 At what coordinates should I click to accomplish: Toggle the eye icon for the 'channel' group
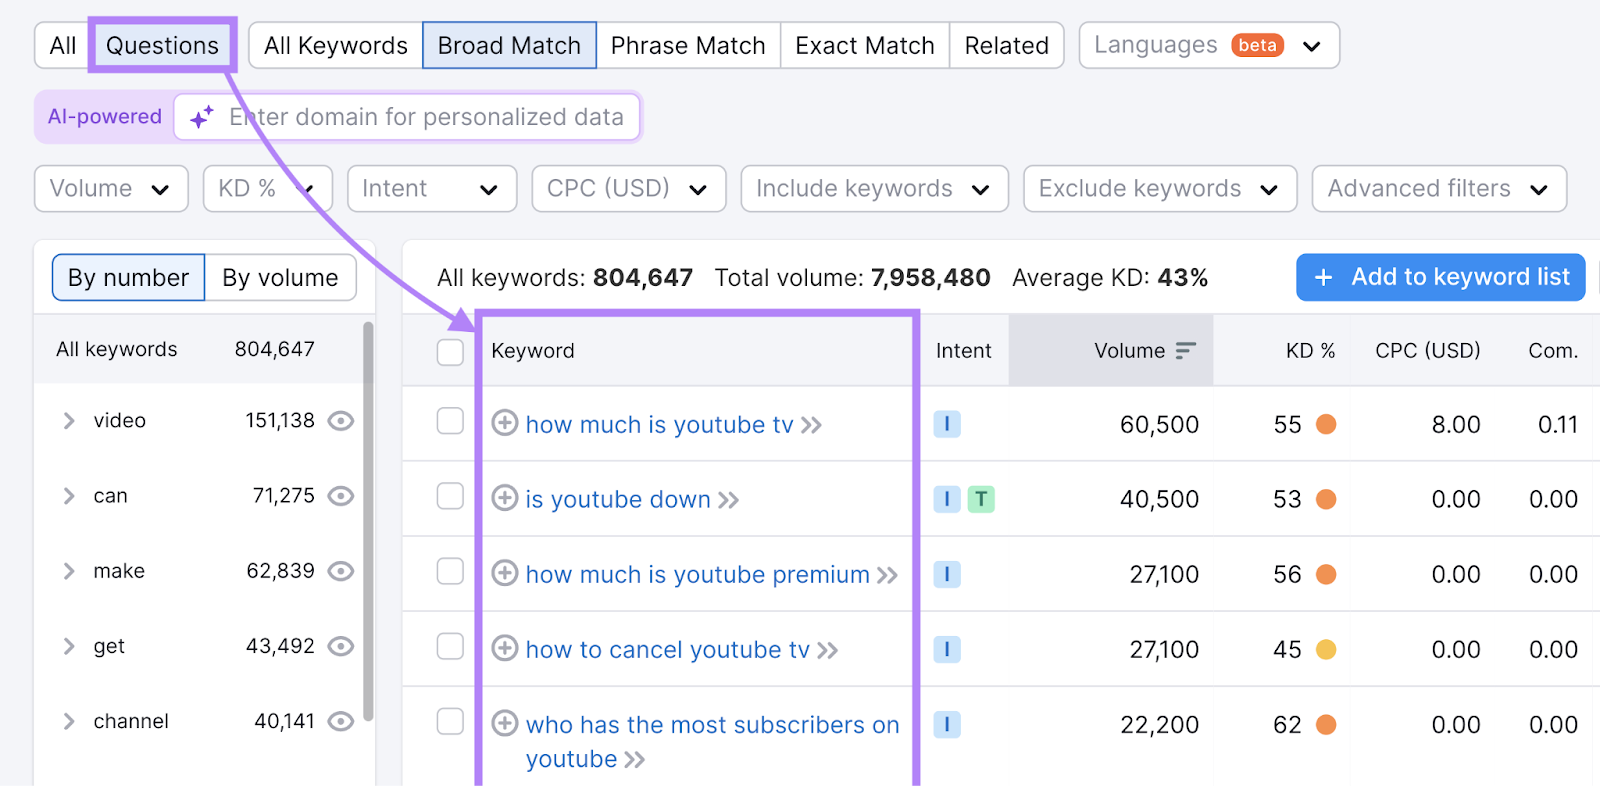pos(341,721)
